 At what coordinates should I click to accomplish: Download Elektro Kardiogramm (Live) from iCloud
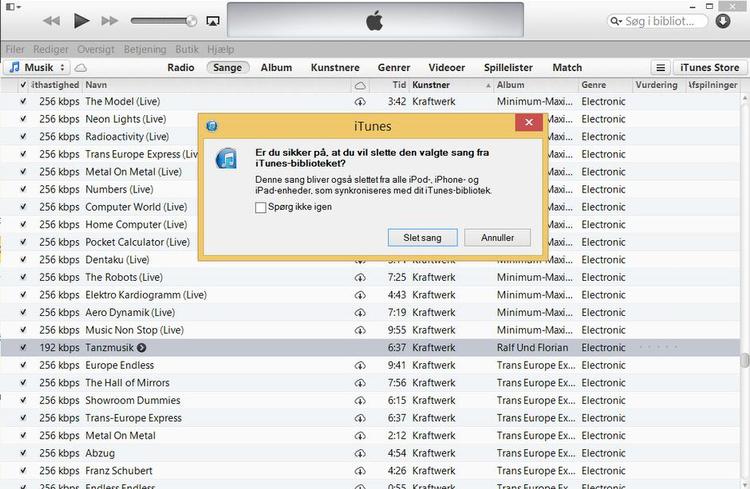click(x=360, y=295)
